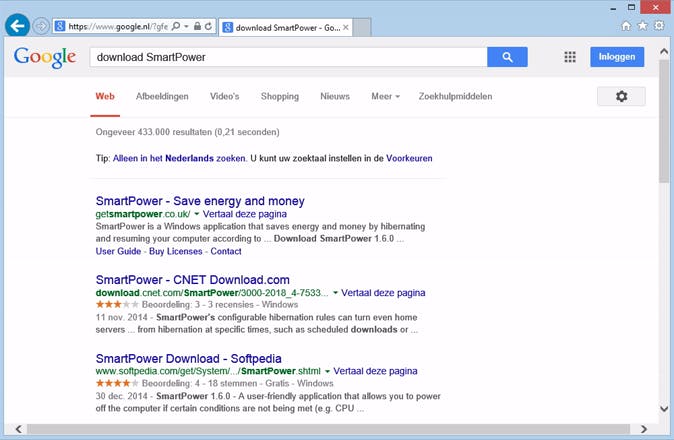Click the four-star rating of Softpedia result
Screen dimensions: 674x440
[x=117, y=383]
